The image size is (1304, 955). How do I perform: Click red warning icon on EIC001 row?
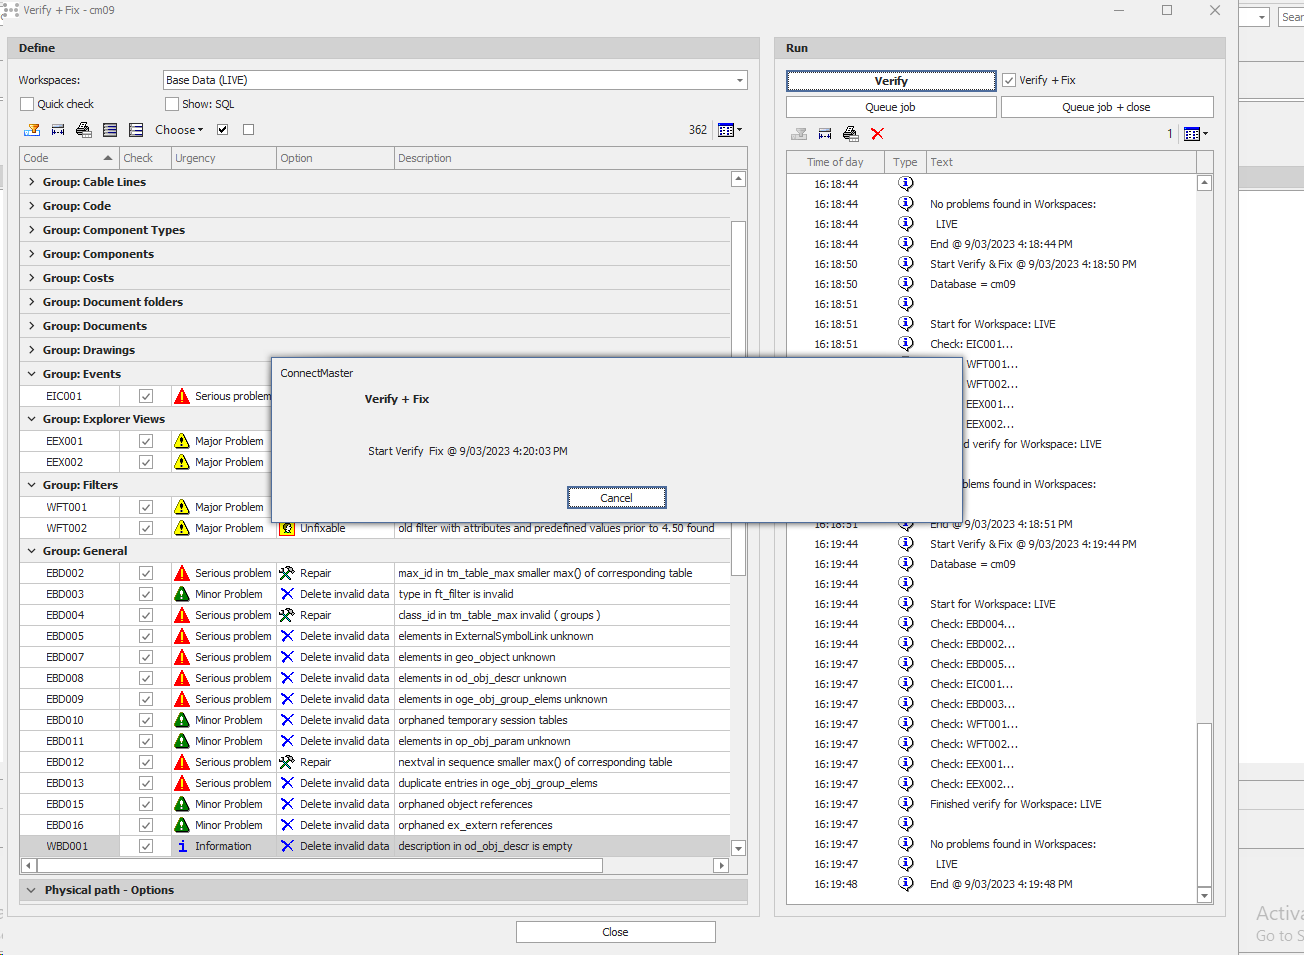(x=182, y=396)
